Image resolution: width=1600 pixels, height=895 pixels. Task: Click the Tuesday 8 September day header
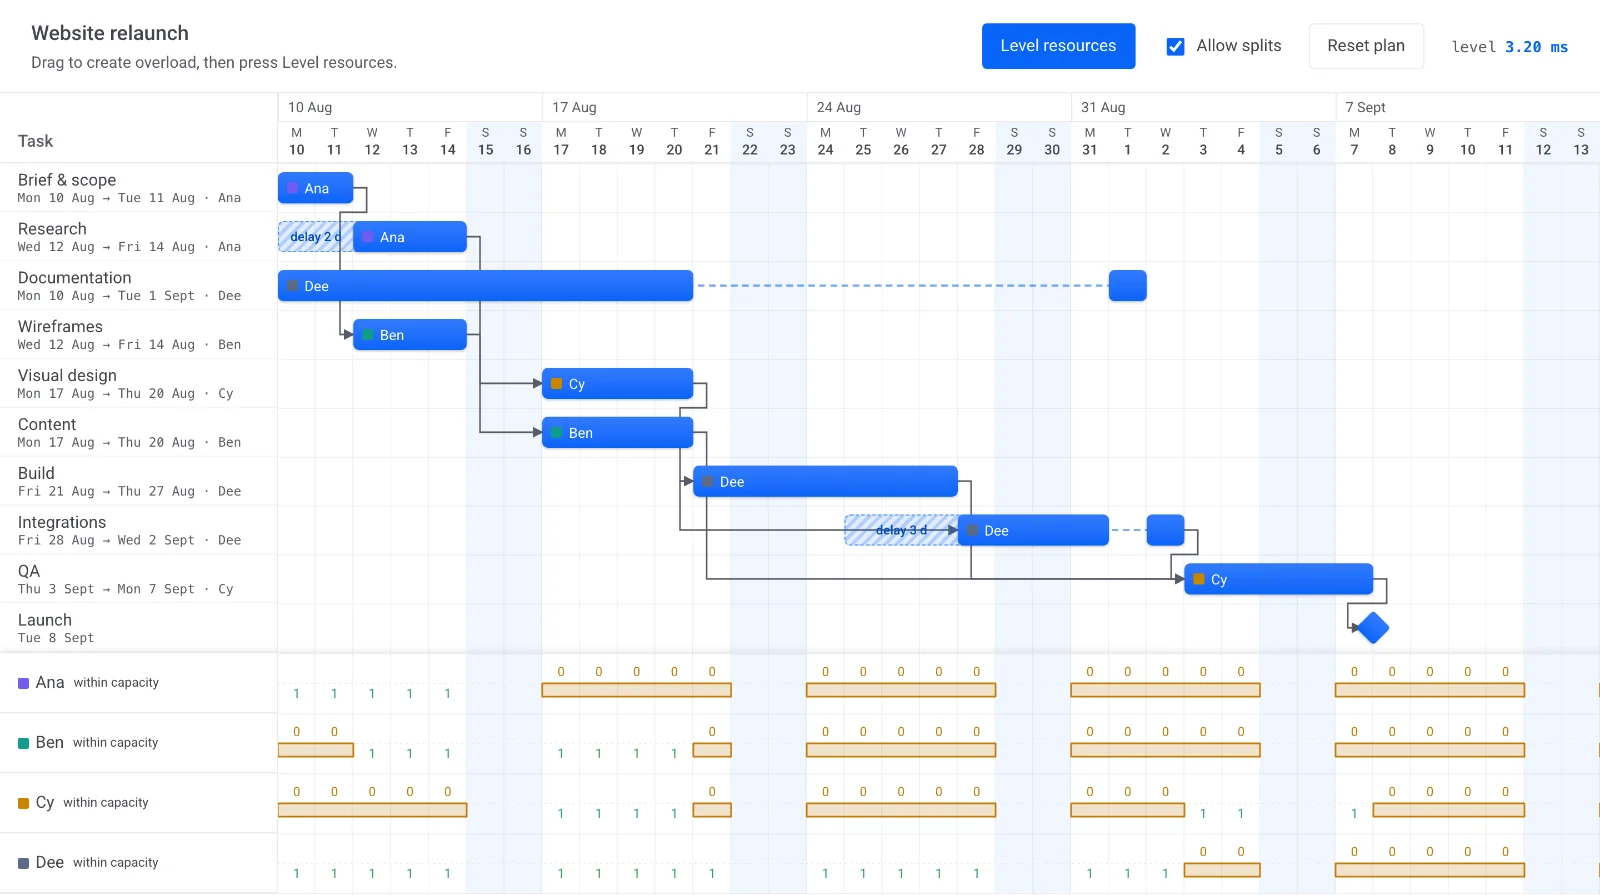click(x=1392, y=141)
